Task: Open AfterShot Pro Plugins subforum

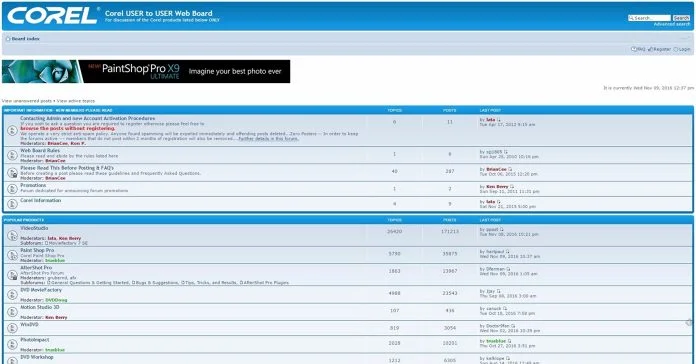Action: point(266,282)
